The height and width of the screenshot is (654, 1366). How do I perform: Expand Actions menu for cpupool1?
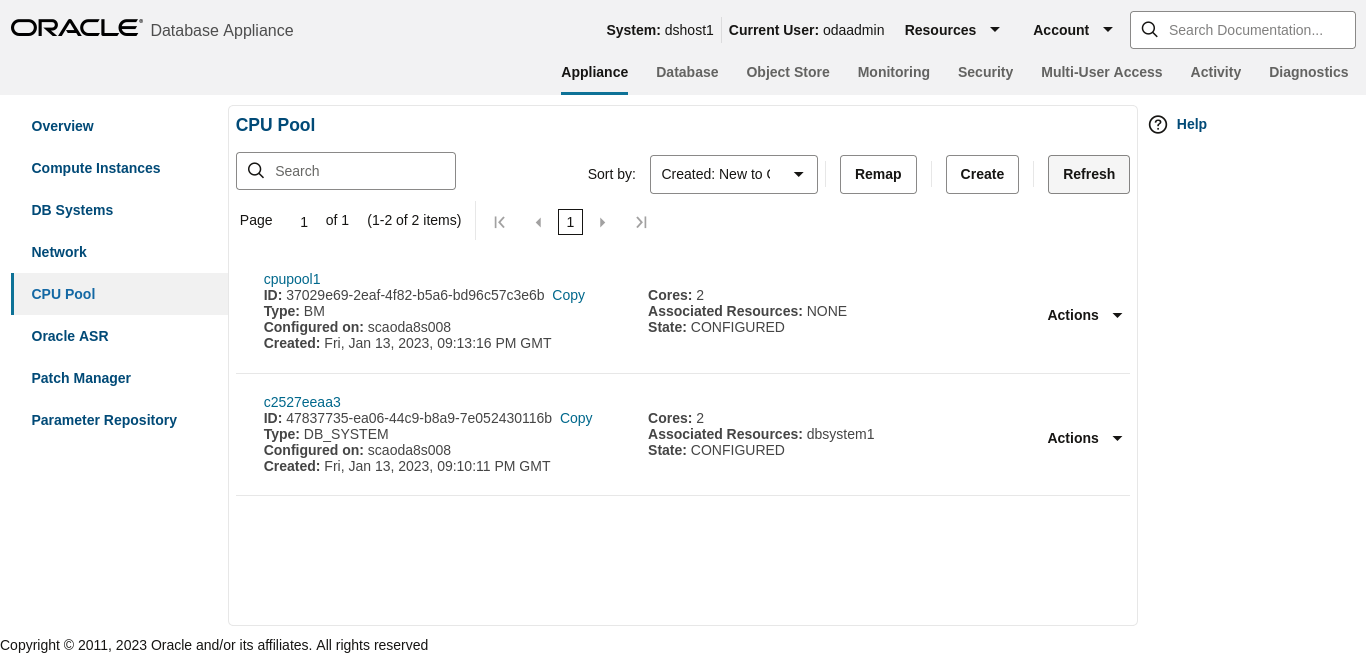pyautogui.click(x=1085, y=315)
